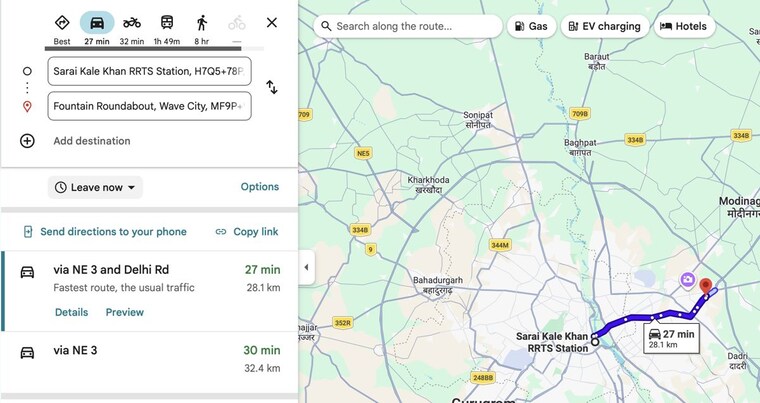Click the Sarai Kale Khan origin circle on map

(595, 341)
